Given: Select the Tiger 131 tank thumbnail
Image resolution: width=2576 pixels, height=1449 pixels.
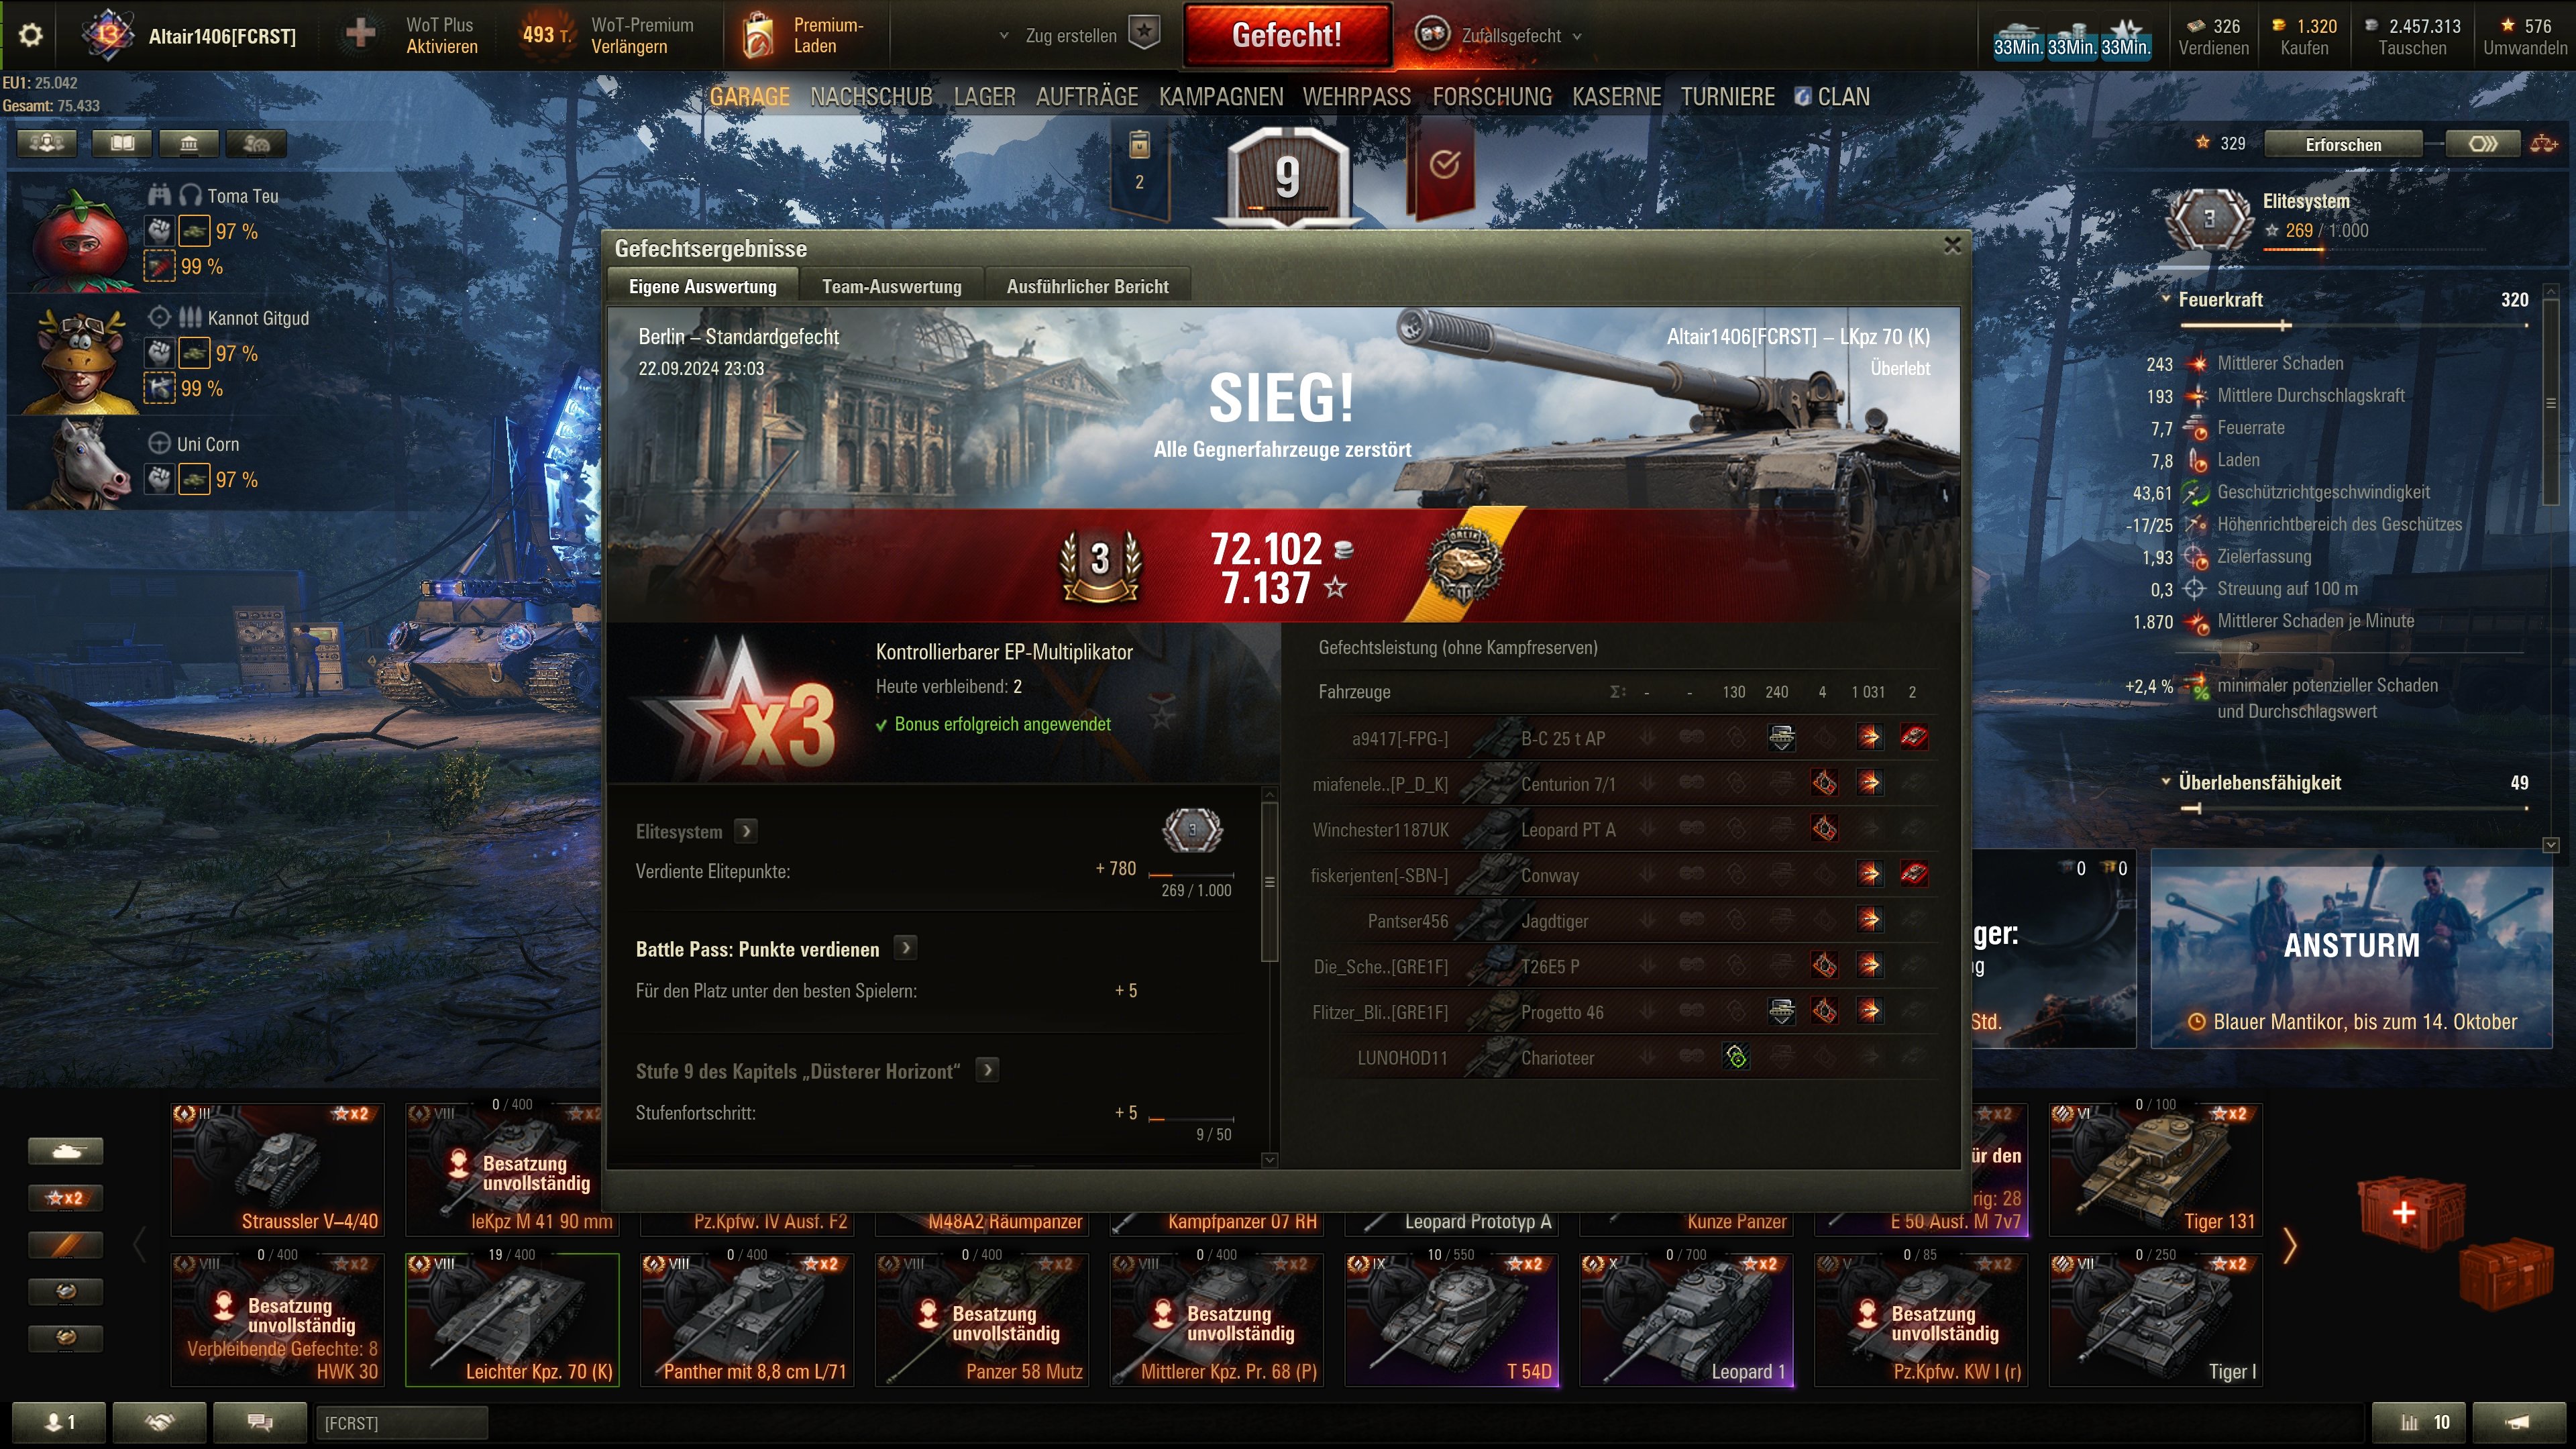Looking at the screenshot, I should (2155, 1170).
